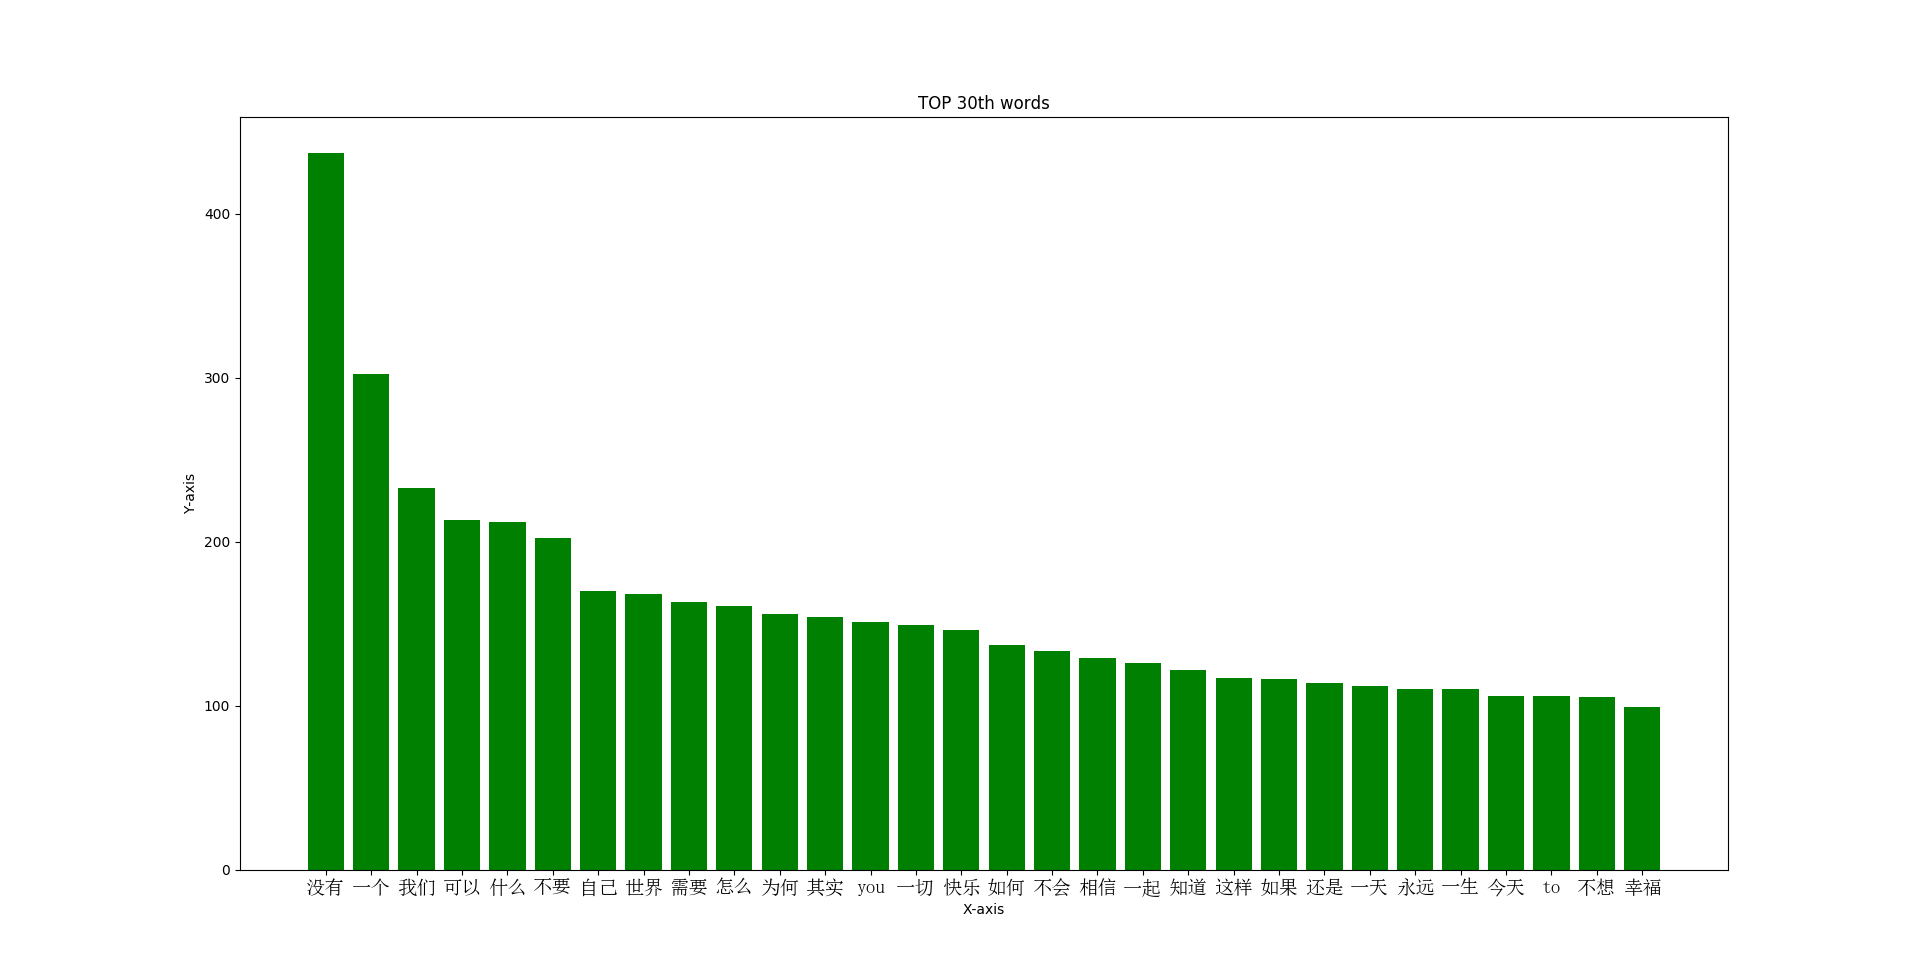Screen dimensions: 1920x977
Task: Click the x-axis label '其实'
Action: coord(825,887)
